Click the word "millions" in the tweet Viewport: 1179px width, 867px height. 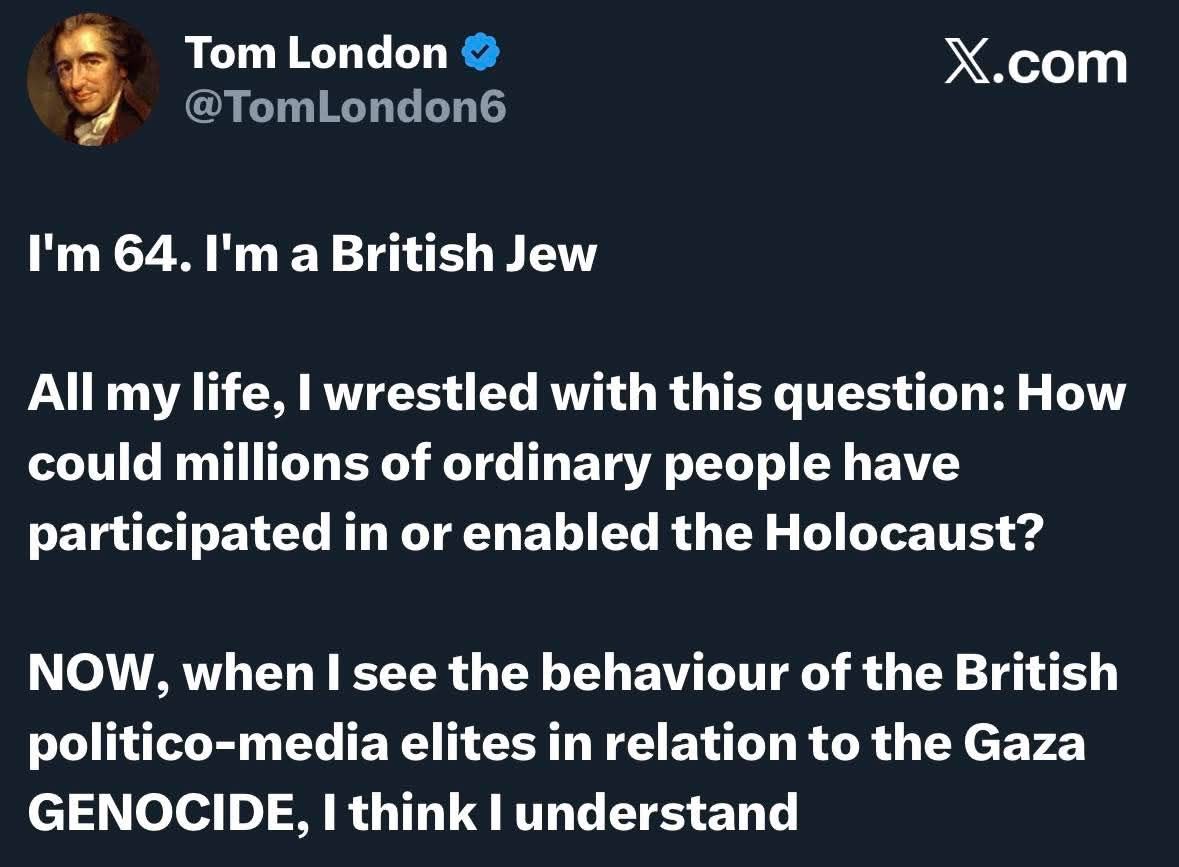click(x=272, y=462)
